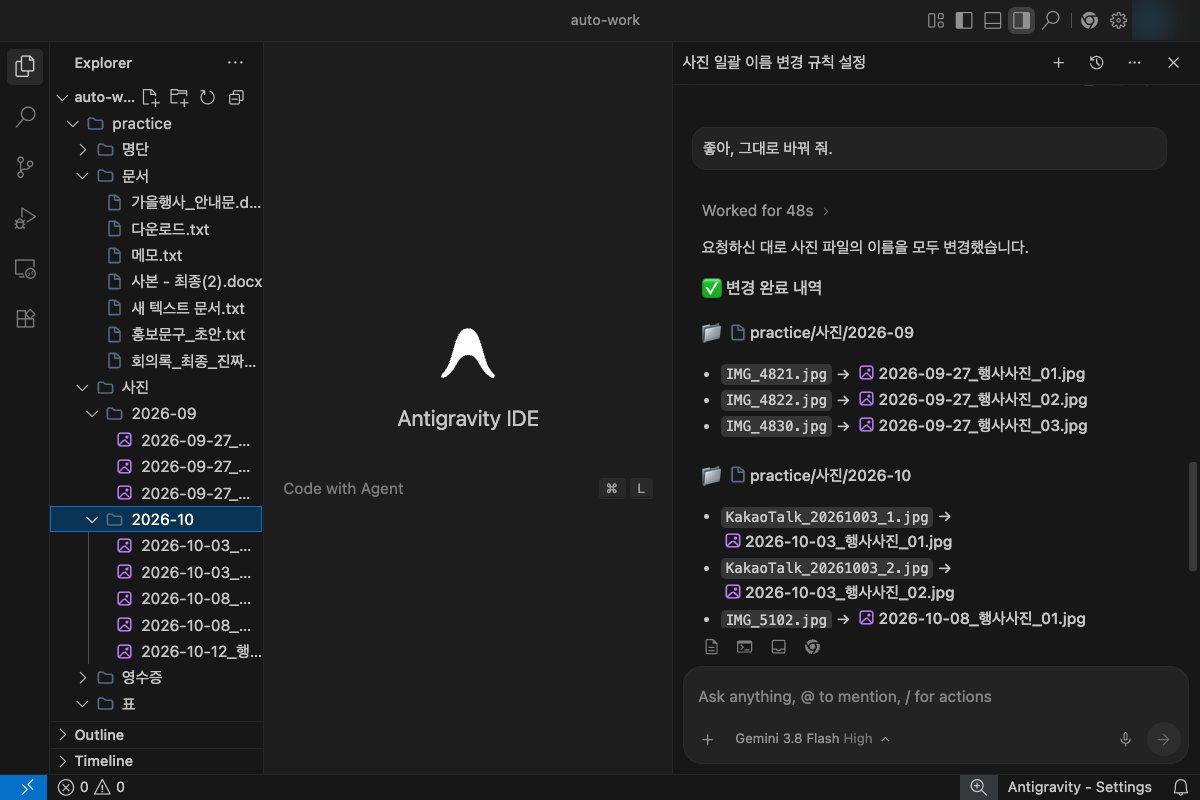Toggle the primary sidebar visibility

point(964,20)
